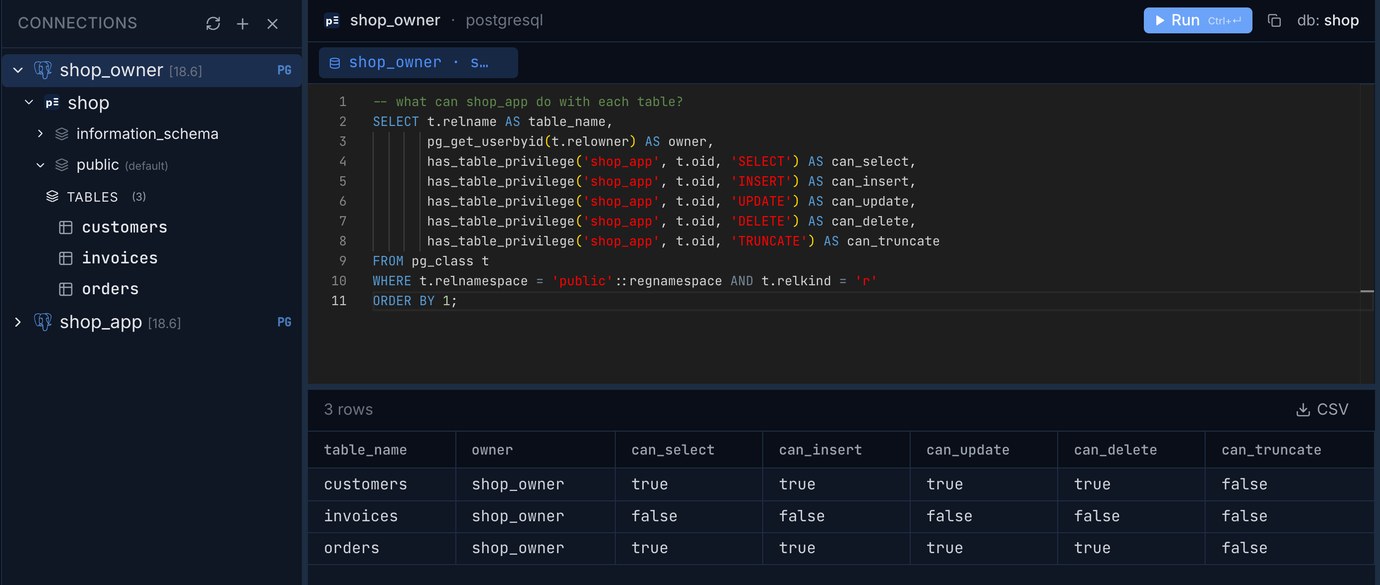Switch to the shop_owner query tab
Viewport: 1380px width, 585px height.
click(x=418, y=62)
